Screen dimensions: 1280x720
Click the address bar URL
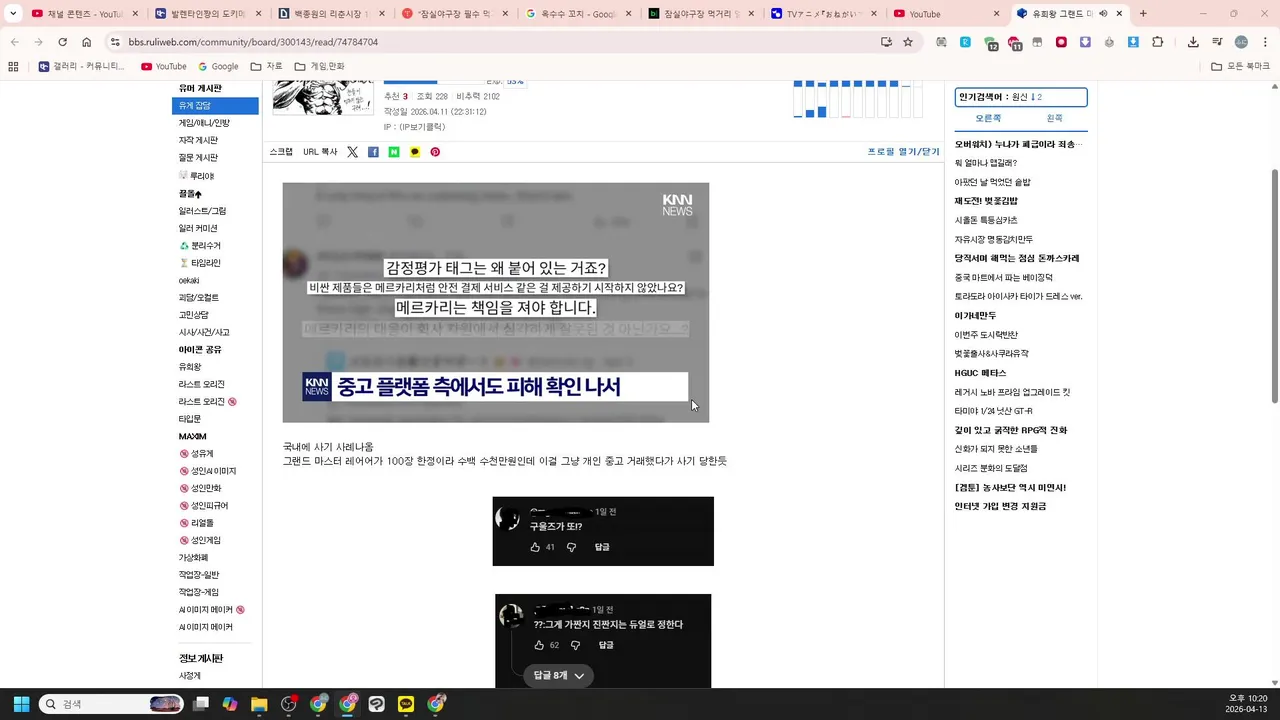(x=253, y=42)
